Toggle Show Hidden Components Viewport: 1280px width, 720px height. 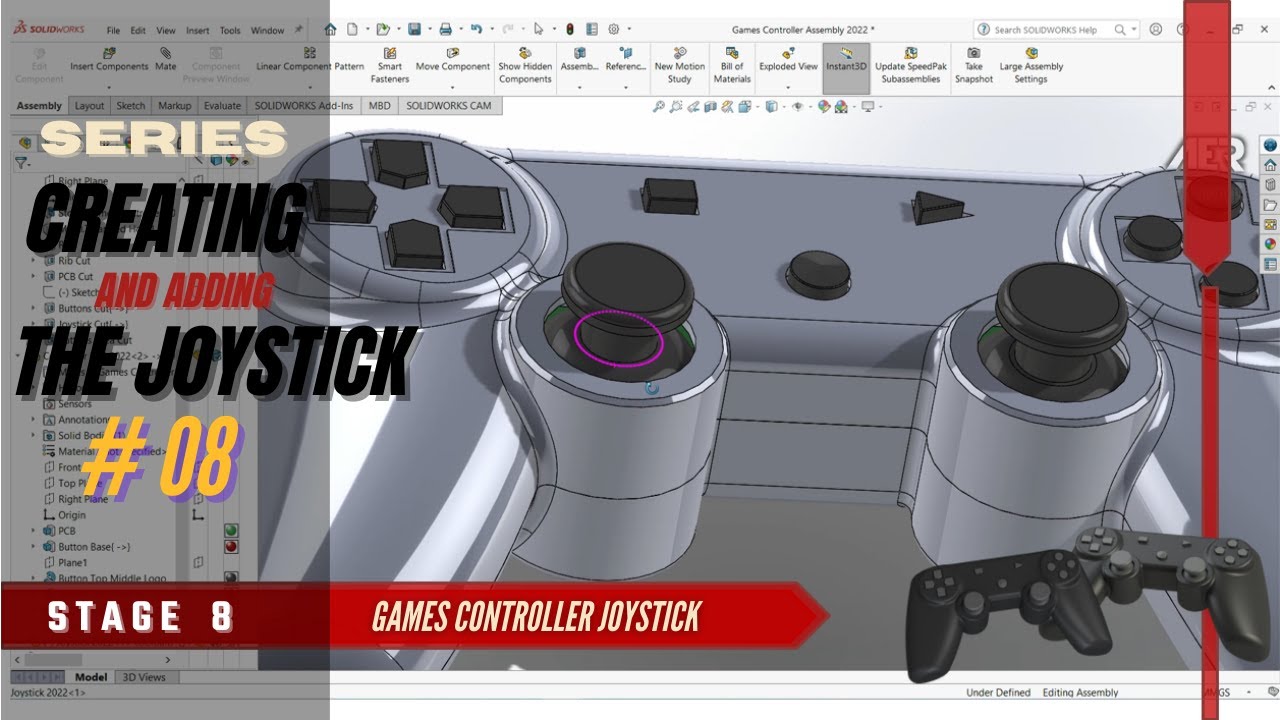point(525,65)
